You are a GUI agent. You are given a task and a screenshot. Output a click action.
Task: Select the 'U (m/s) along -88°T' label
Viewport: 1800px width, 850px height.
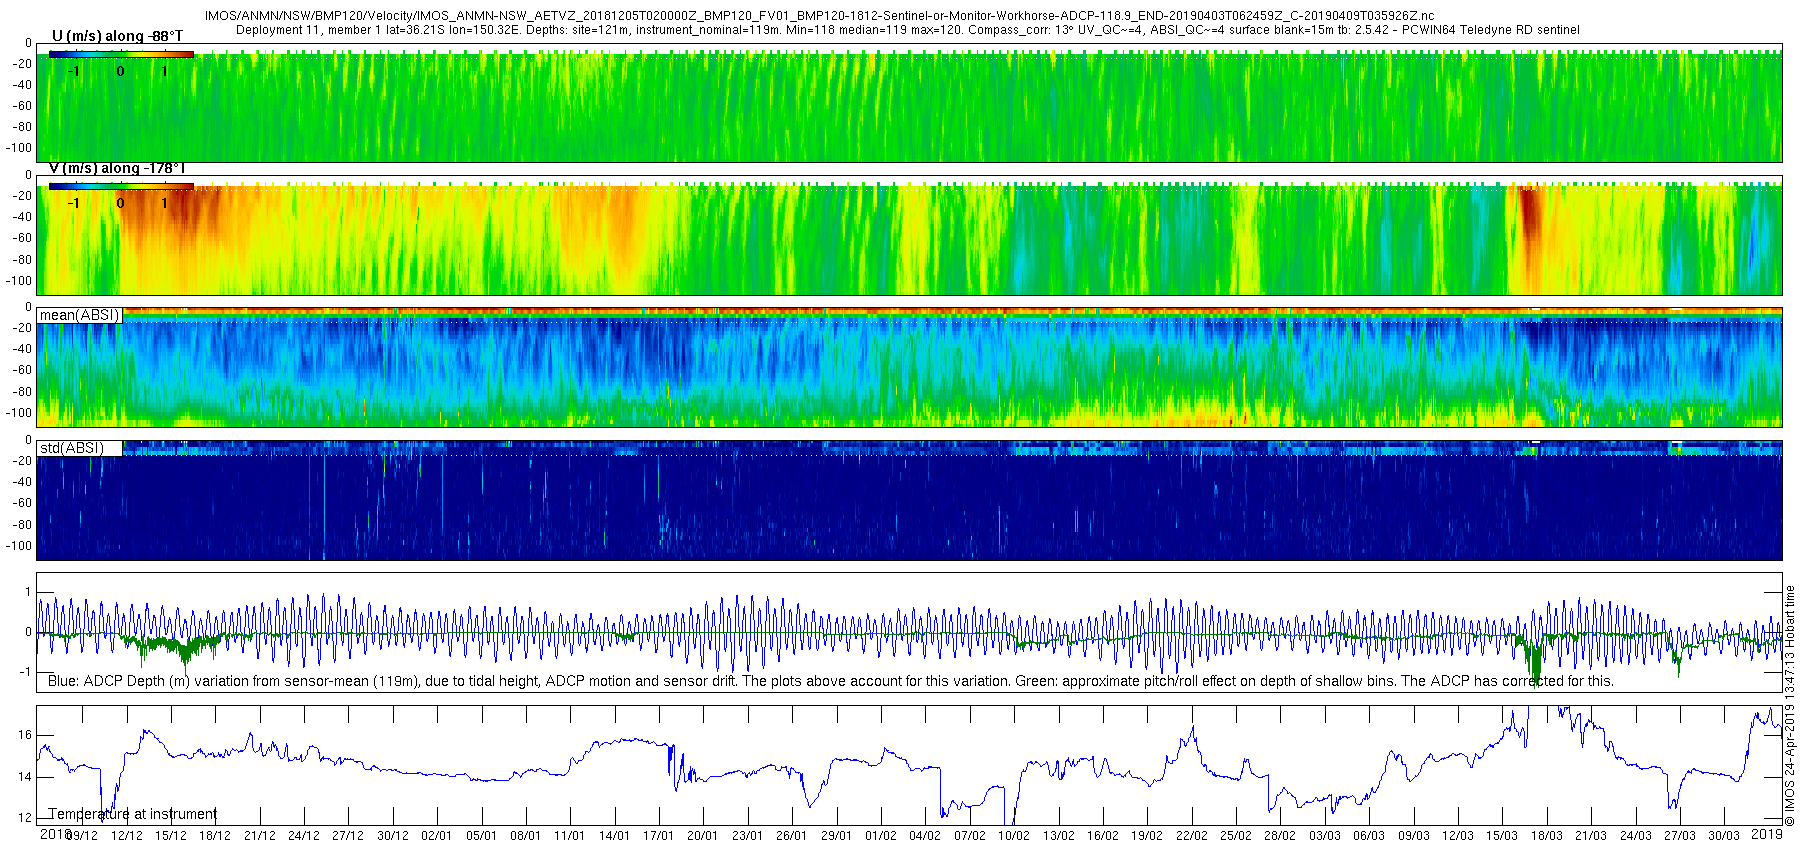117,36
